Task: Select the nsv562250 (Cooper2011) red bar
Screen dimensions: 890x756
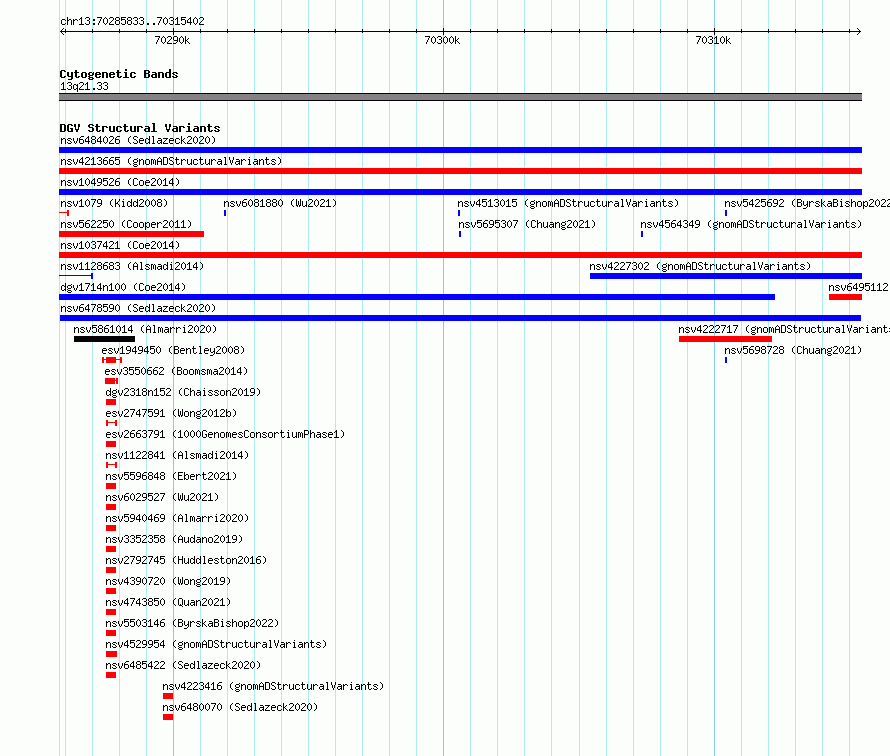Action: 132,234
